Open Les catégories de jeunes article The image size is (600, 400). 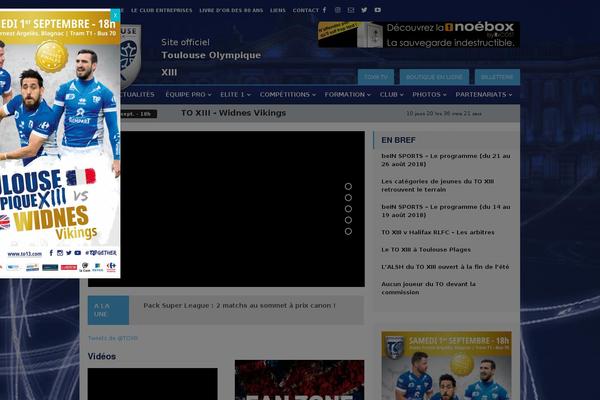click(437, 185)
